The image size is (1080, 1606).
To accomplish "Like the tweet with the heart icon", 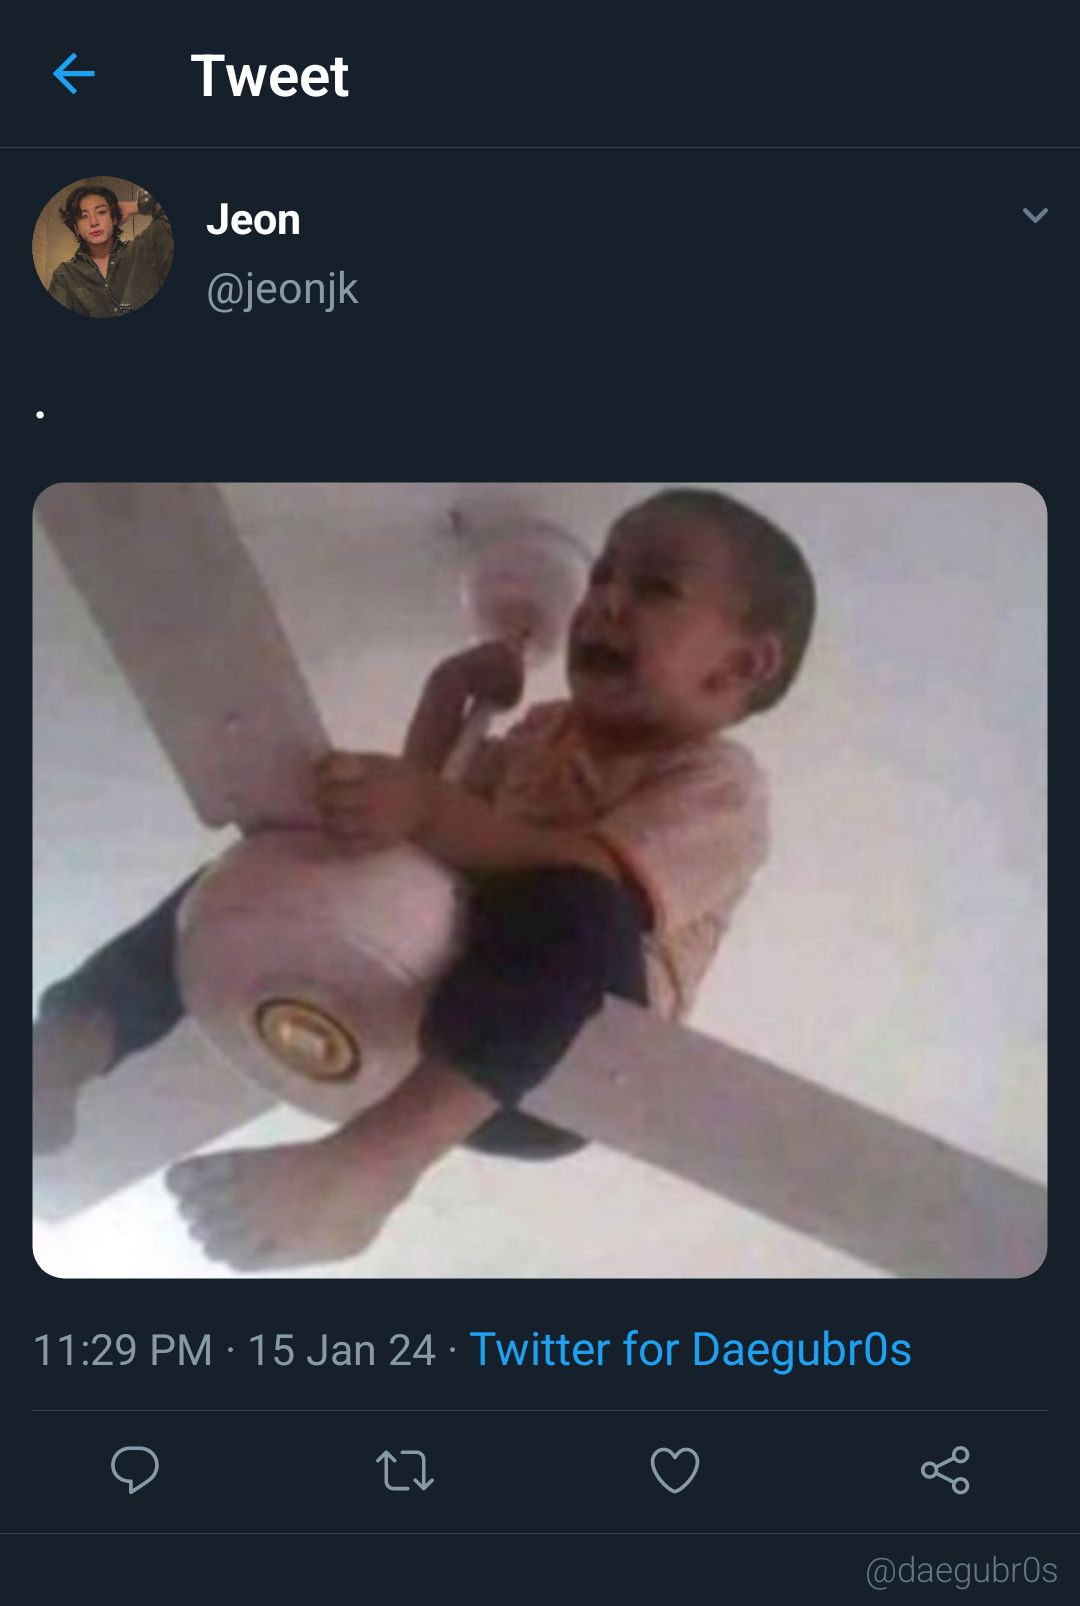I will (x=675, y=1470).
